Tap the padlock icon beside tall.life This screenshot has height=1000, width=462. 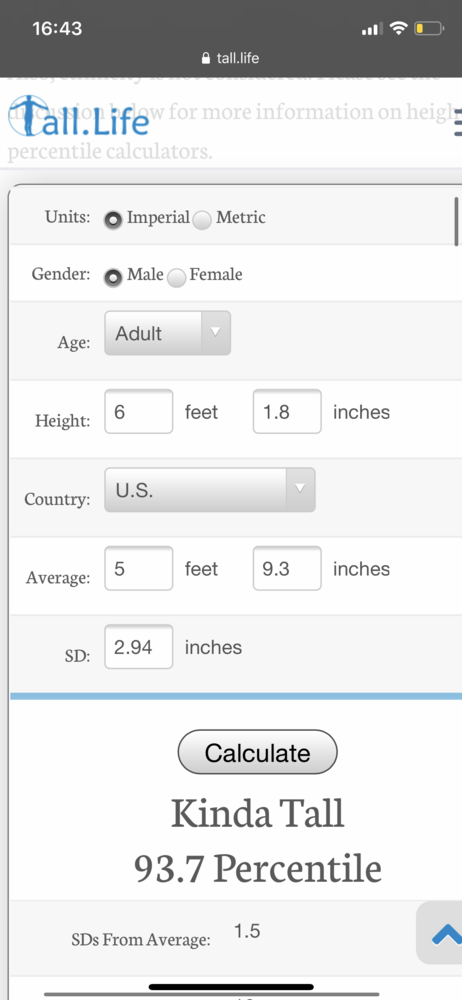click(205, 59)
